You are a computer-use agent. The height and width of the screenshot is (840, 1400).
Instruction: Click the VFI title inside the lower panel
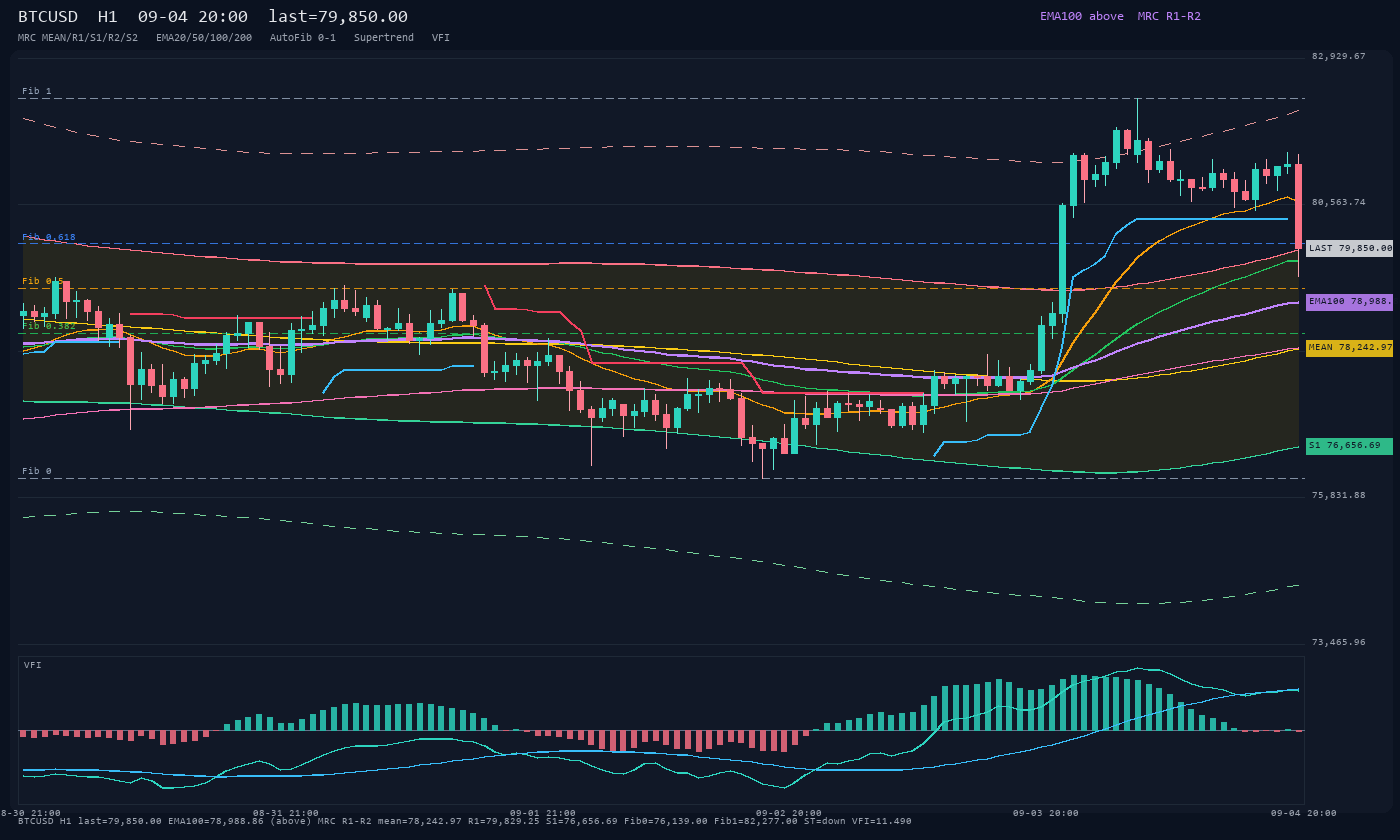pos(33,665)
